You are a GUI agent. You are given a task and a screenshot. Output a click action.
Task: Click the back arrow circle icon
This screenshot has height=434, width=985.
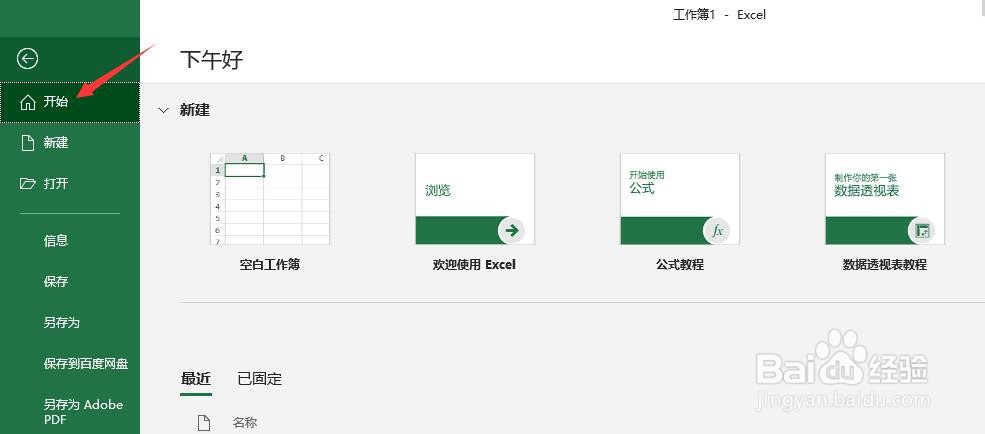click(28, 59)
